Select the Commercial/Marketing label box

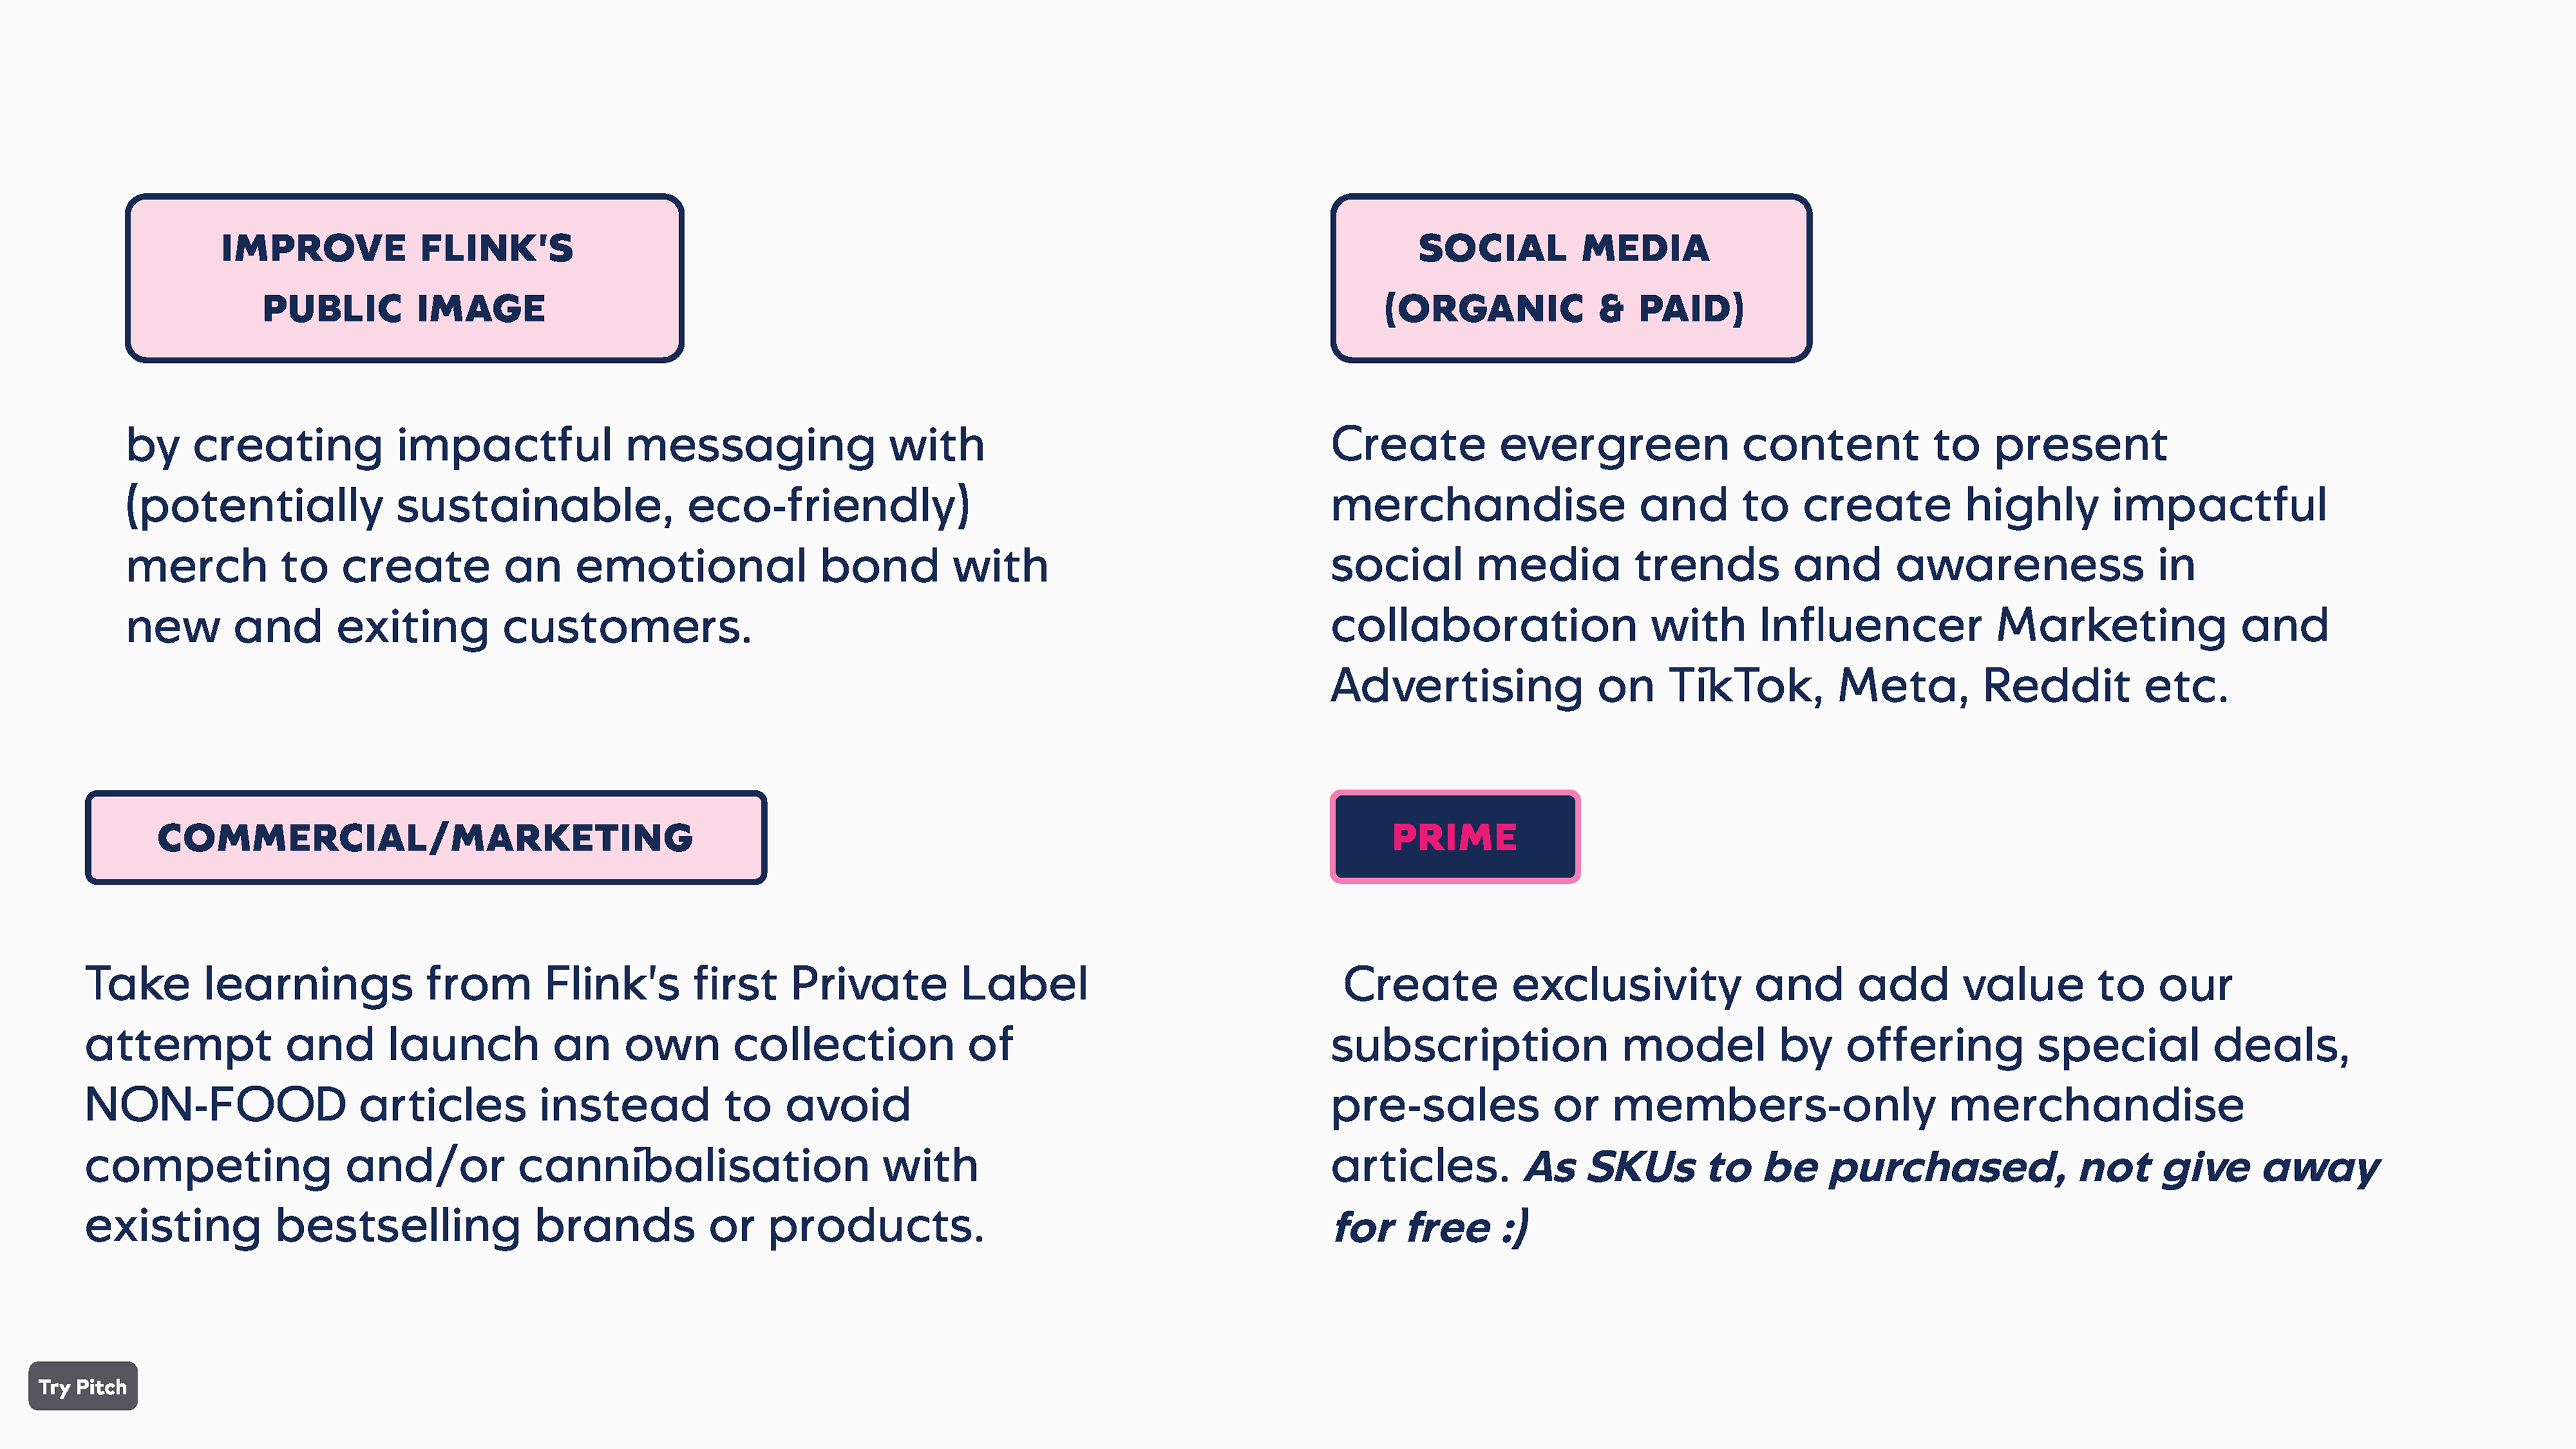[426, 837]
